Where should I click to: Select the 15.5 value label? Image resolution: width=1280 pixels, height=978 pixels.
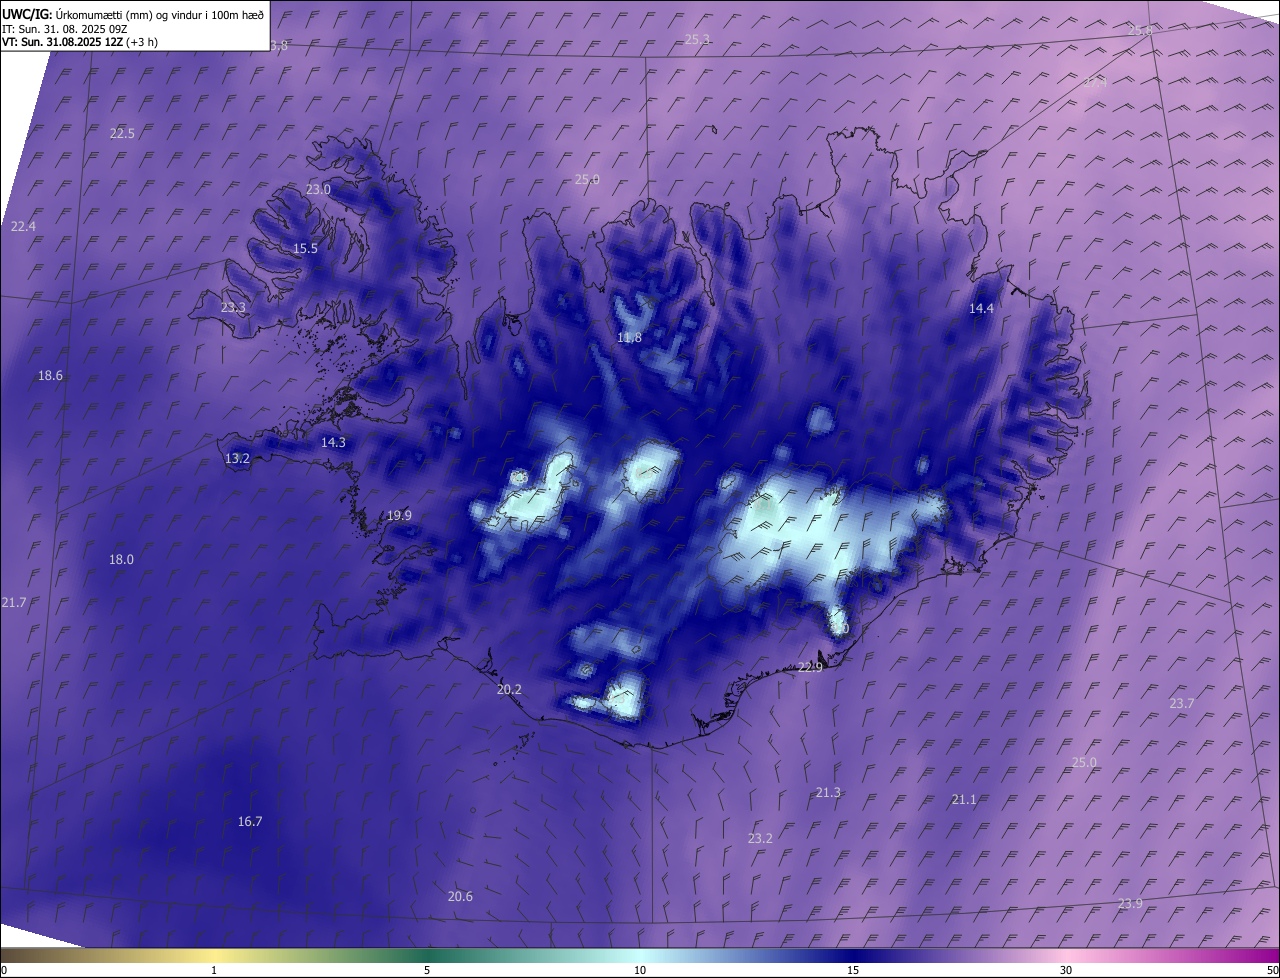coord(305,248)
